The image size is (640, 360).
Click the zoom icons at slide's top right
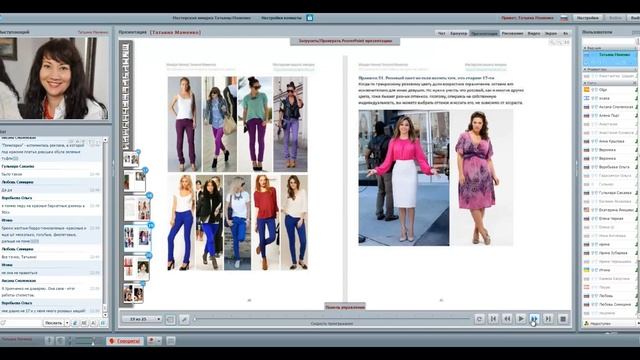[x=559, y=42]
